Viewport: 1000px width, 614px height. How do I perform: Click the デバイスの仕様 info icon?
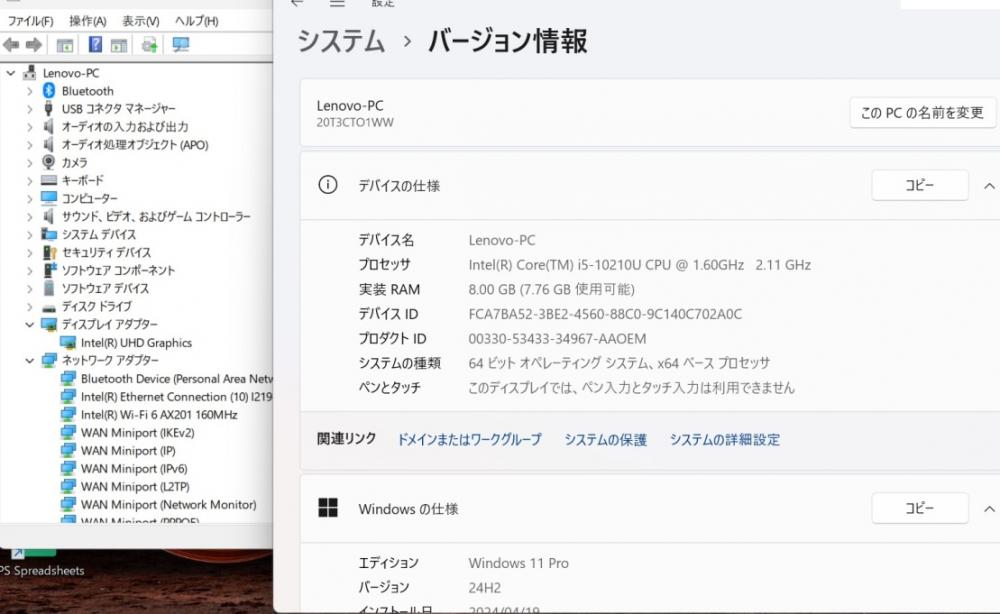tap(328, 185)
